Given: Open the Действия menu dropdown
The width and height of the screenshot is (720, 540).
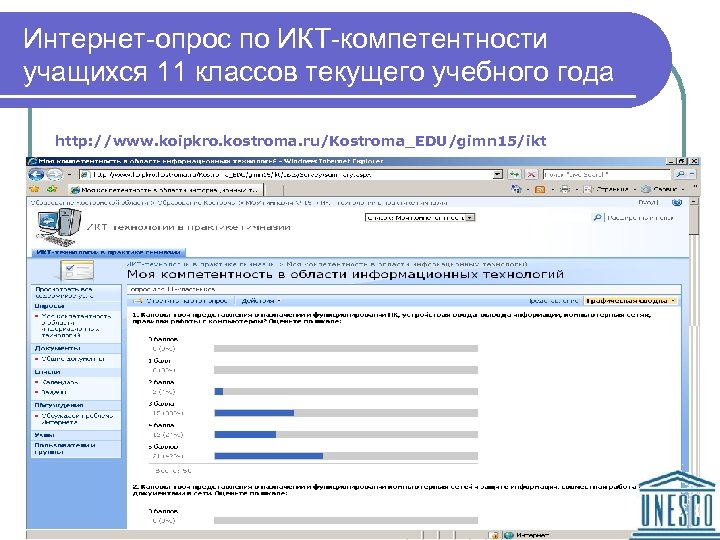Looking at the screenshot, I should click(261, 301).
